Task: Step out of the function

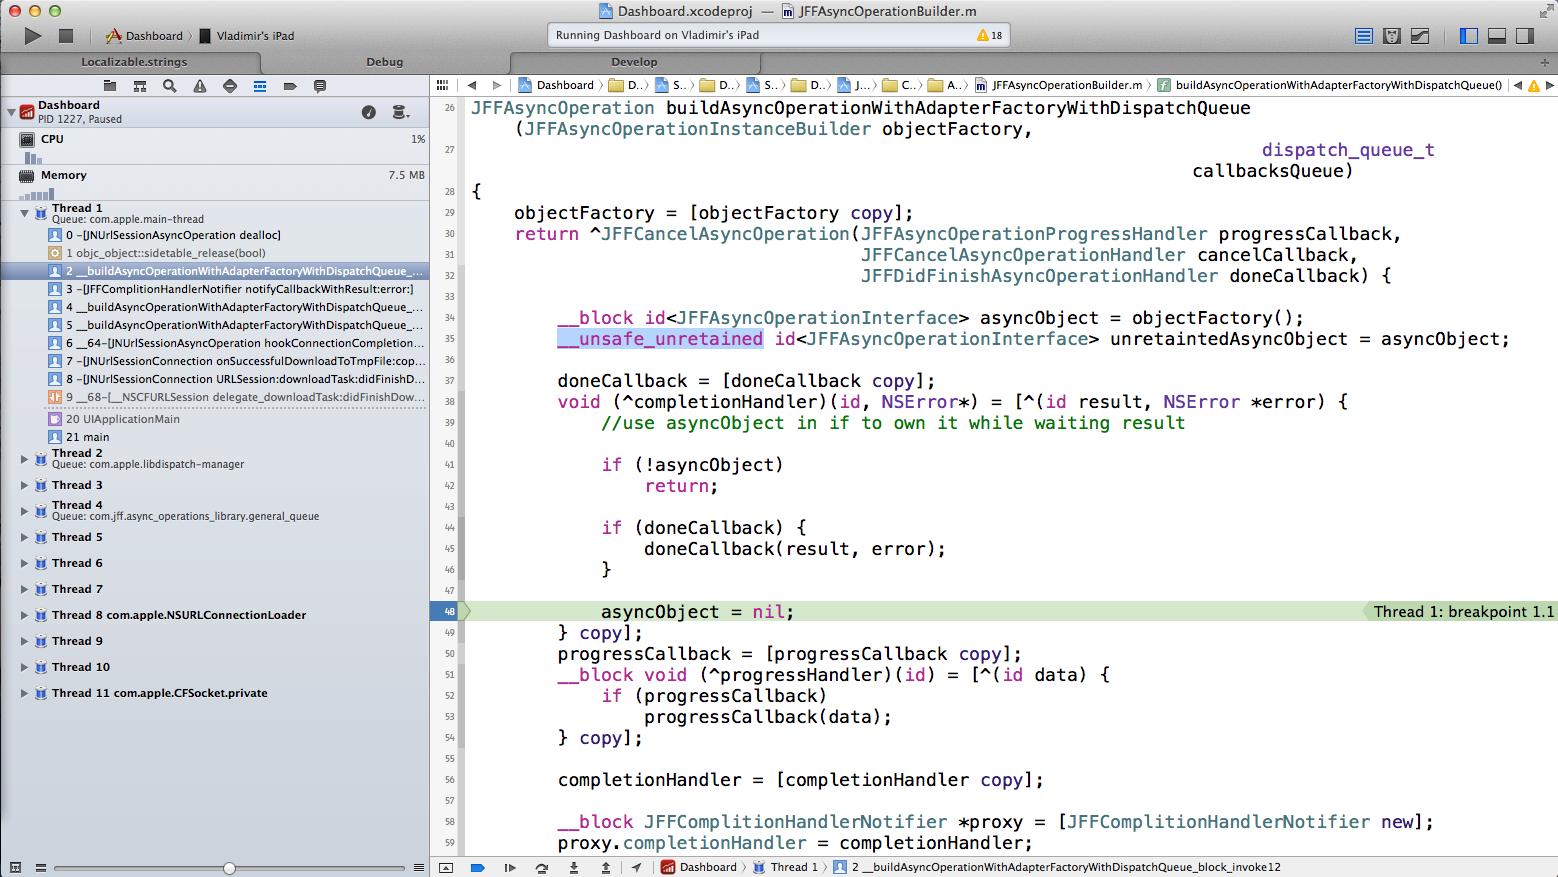Action: coord(606,867)
